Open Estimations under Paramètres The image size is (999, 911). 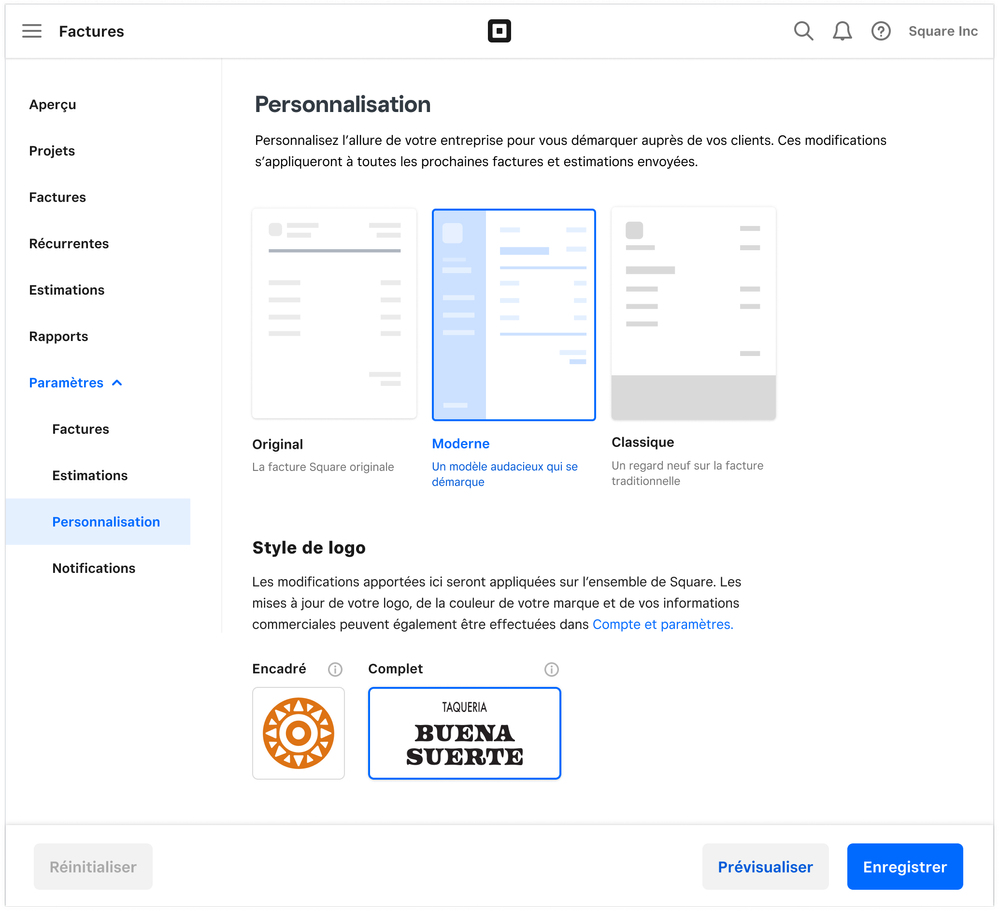pyautogui.click(x=90, y=475)
